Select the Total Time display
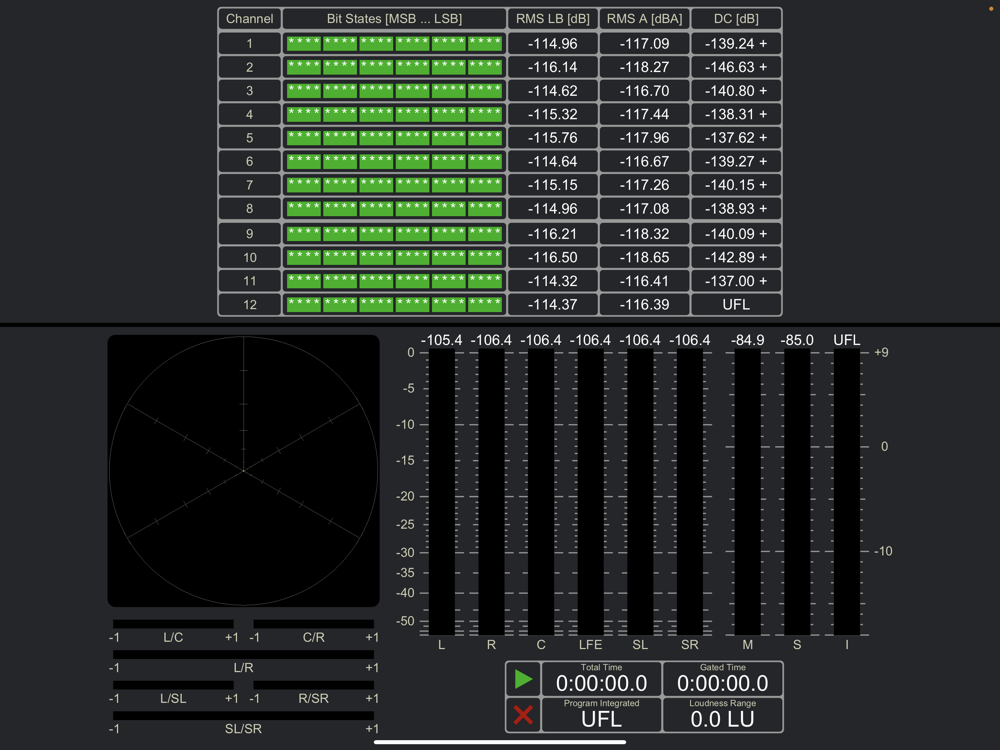This screenshot has width=1000, height=750. click(x=601, y=679)
